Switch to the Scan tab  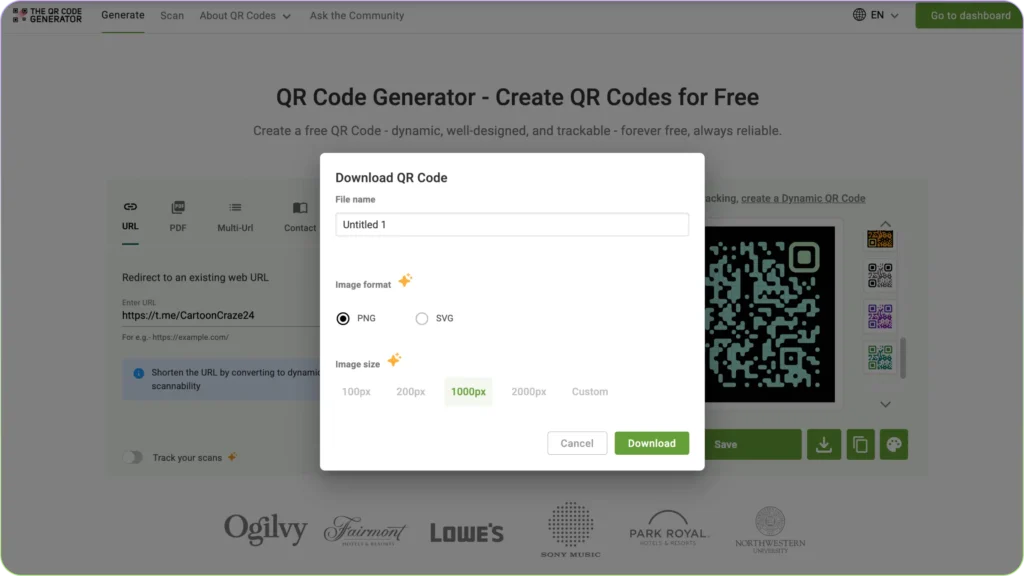[171, 16]
